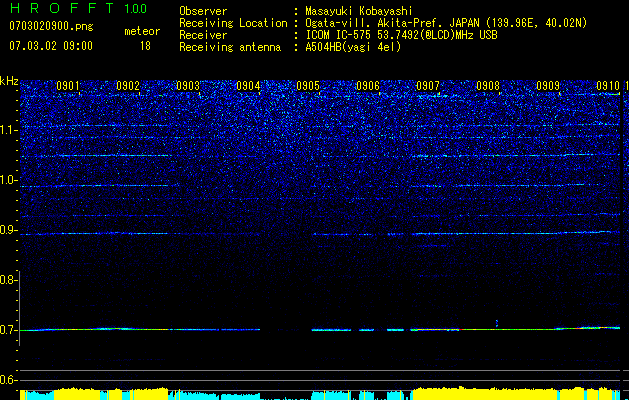Screen dimensions: 629x400
Task: Click the 0901 time marker
Action: 68,86
